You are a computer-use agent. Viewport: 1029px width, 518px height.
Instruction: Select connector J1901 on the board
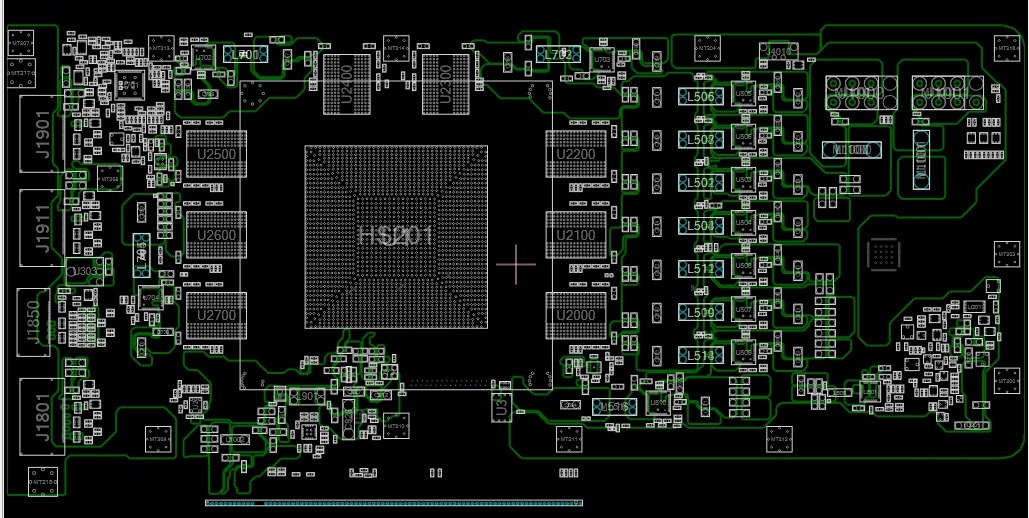pyautogui.click(x=42, y=134)
